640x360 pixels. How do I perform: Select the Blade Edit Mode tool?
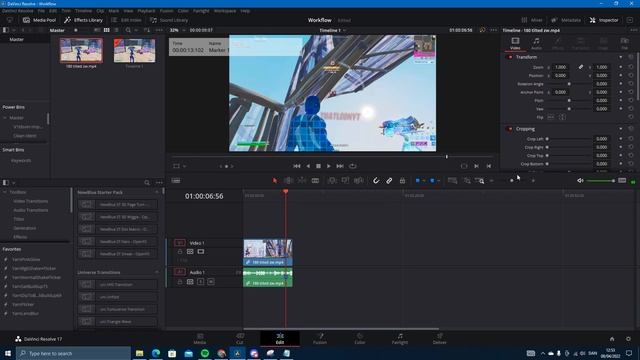click(315, 180)
